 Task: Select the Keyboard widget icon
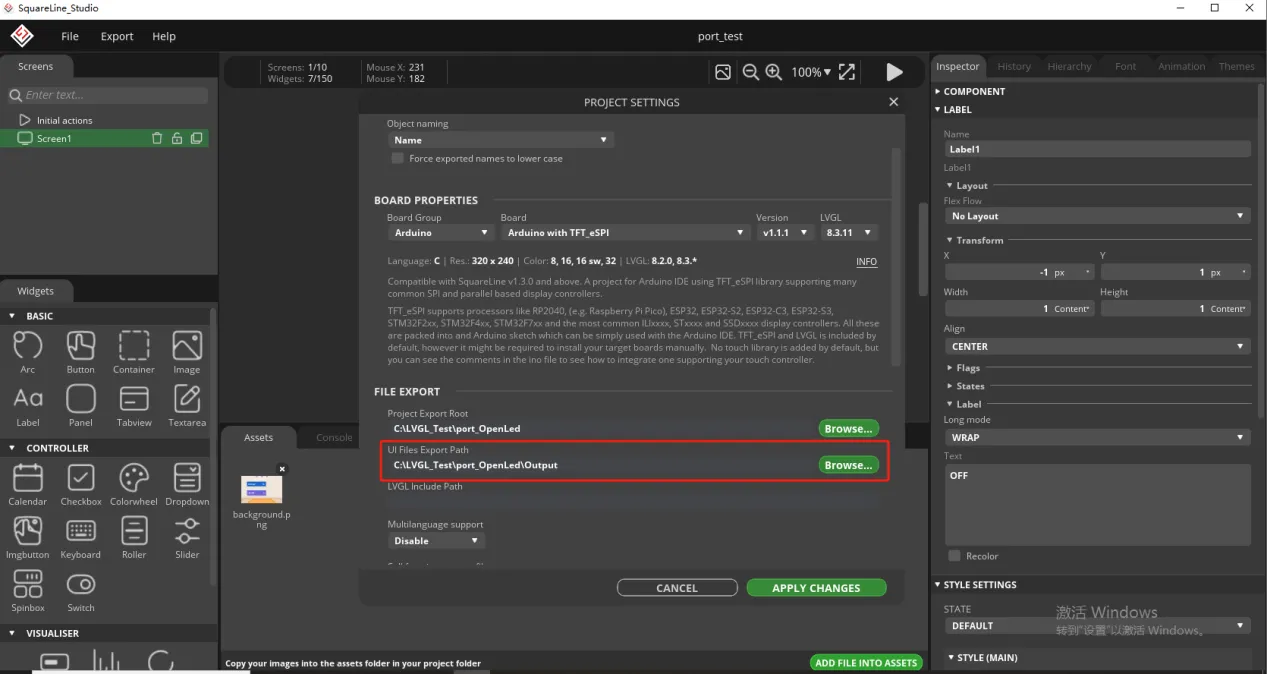80,531
